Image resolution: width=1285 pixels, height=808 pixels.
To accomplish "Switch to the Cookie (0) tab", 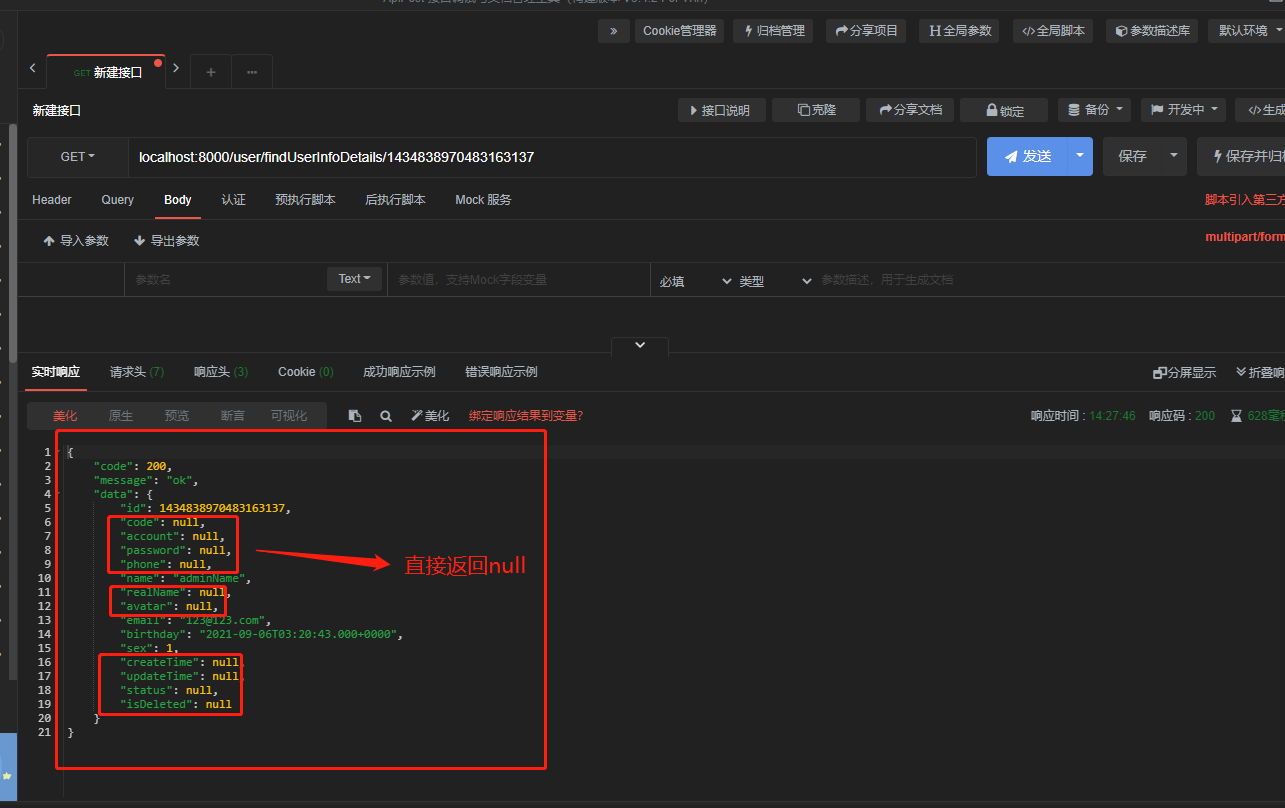I will [305, 372].
